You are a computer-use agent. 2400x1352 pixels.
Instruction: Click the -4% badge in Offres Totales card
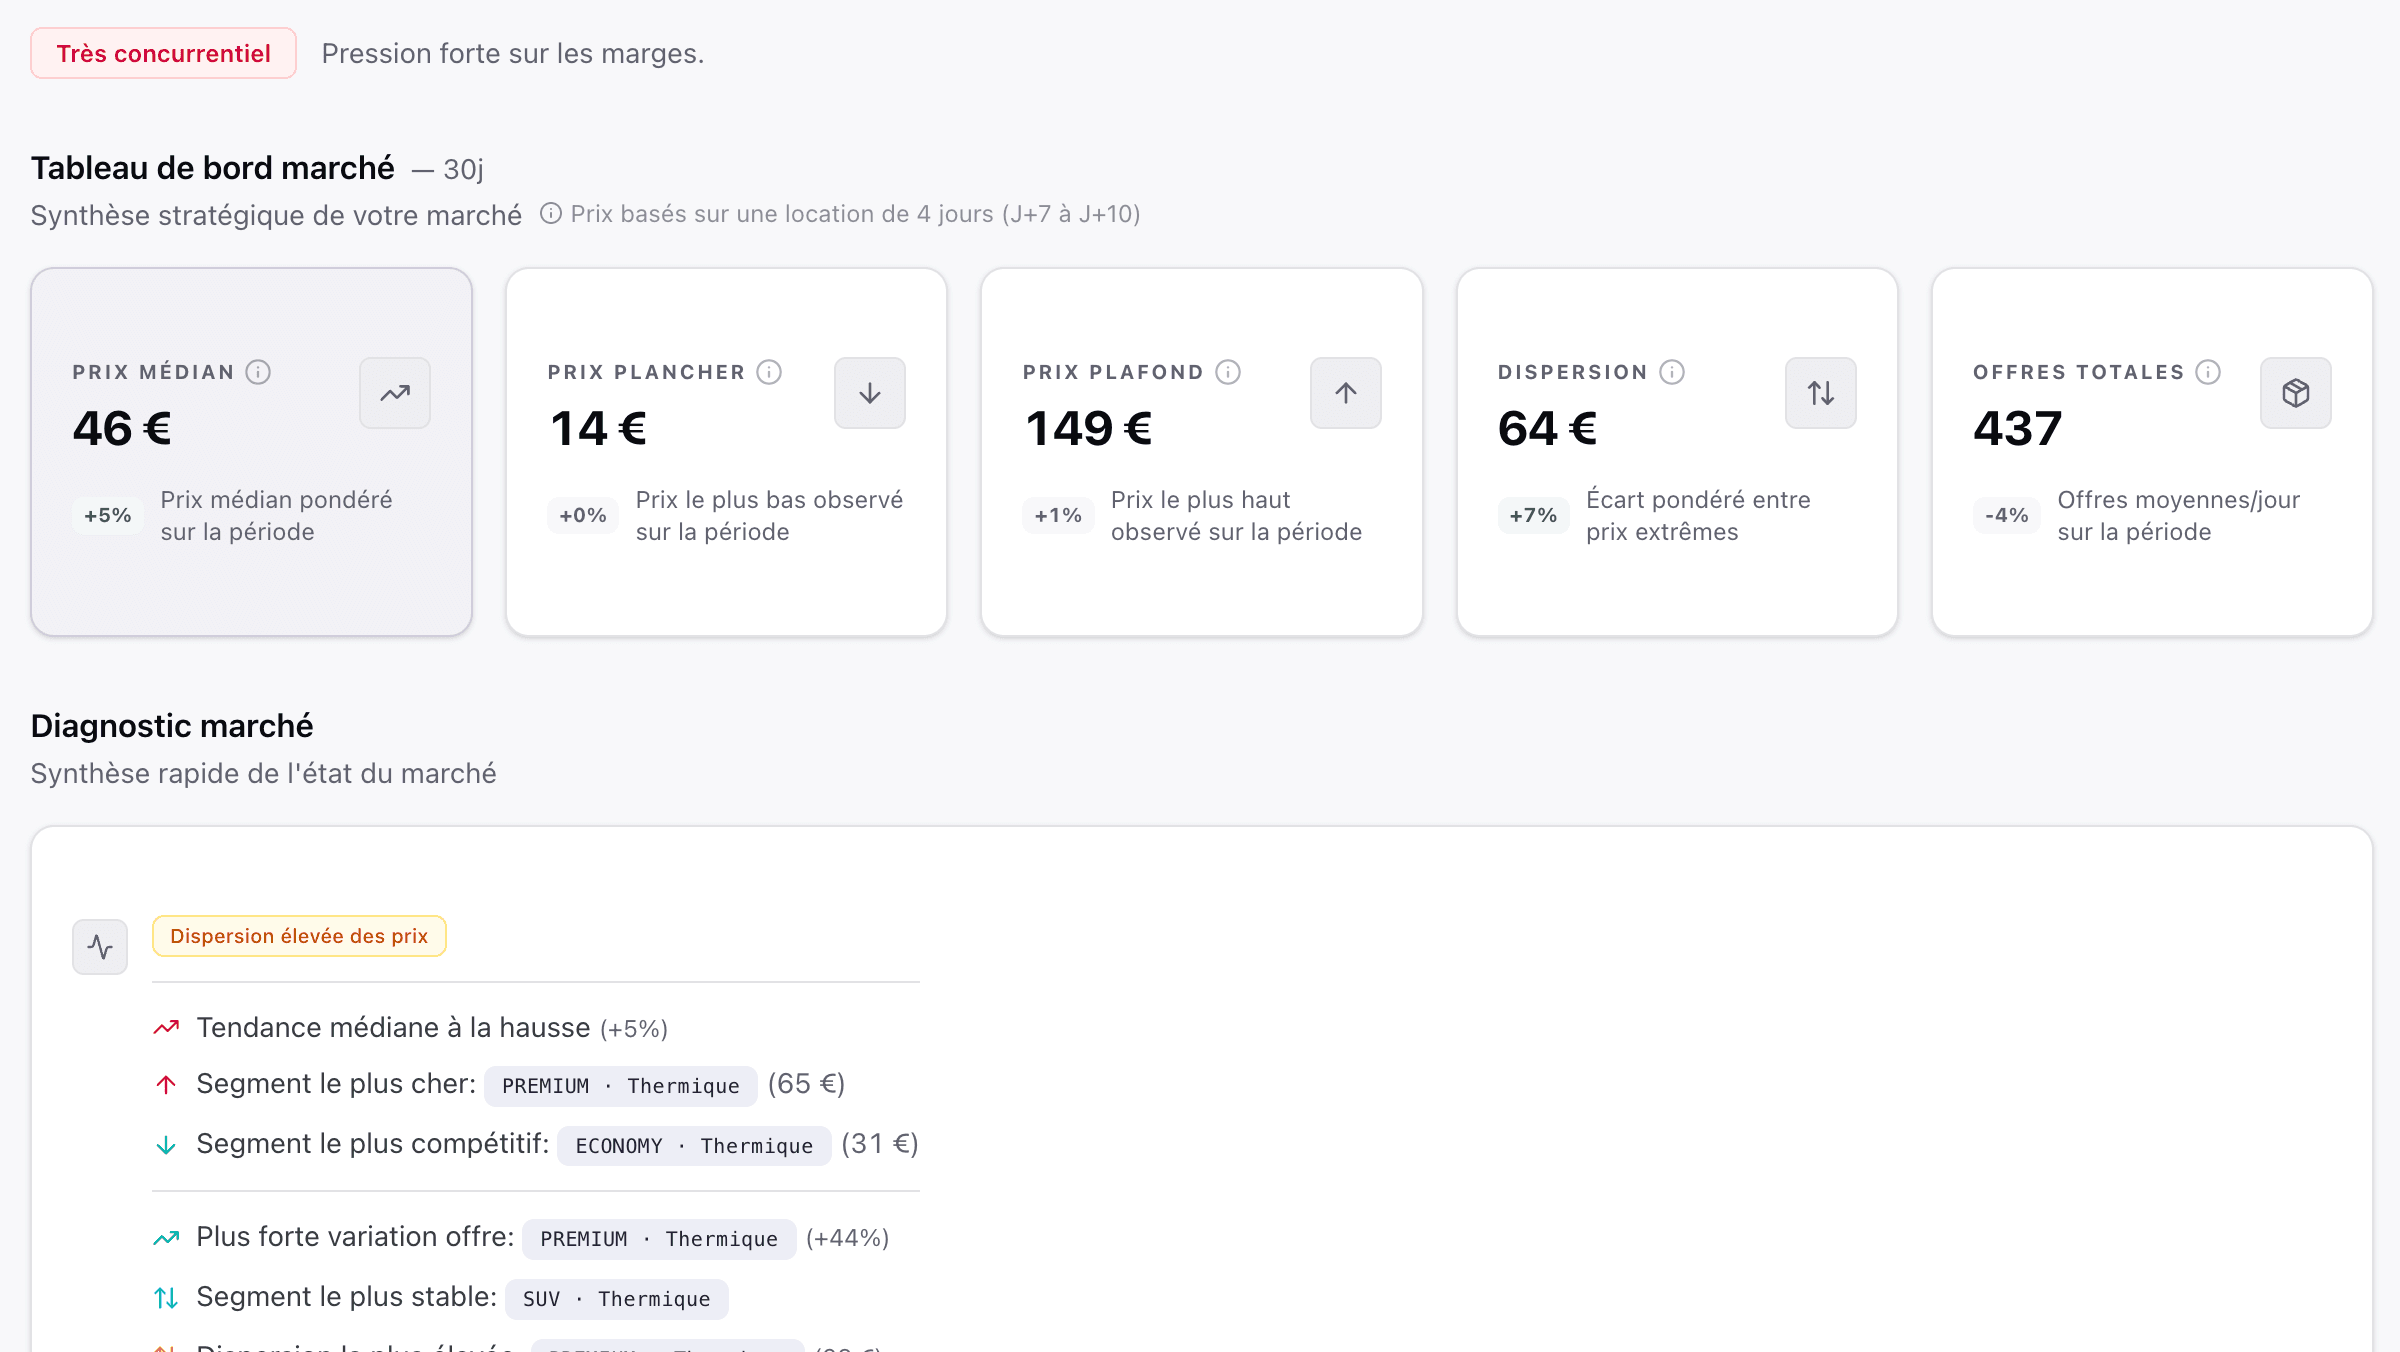click(x=2006, y=515)
